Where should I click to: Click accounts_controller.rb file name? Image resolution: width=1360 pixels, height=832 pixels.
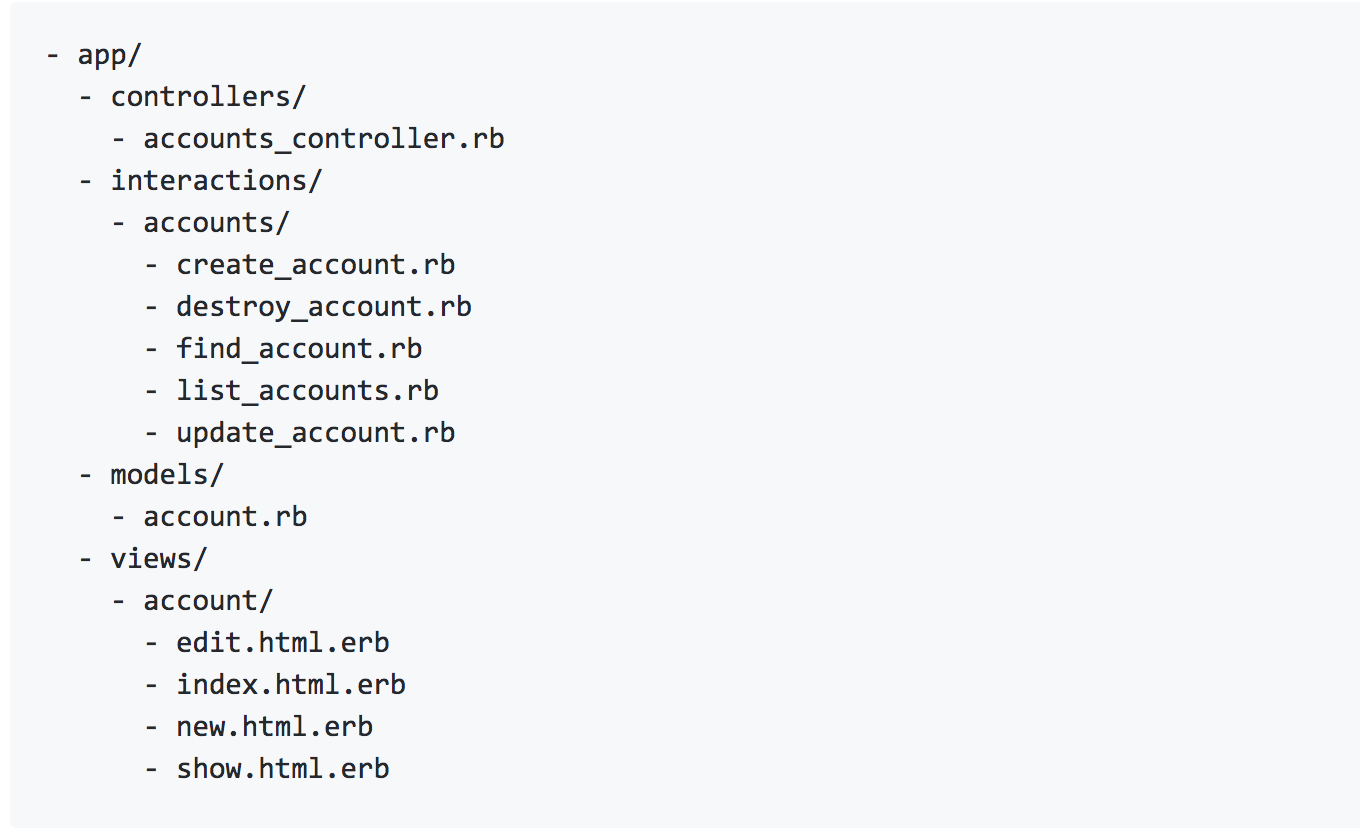click(324, 139)
